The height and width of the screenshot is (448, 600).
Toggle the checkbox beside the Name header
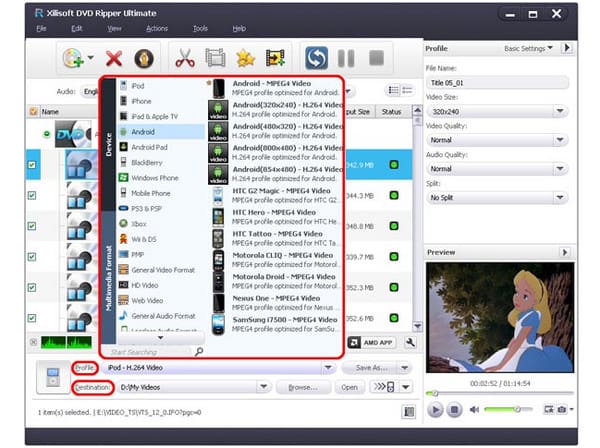coord(32,112)
